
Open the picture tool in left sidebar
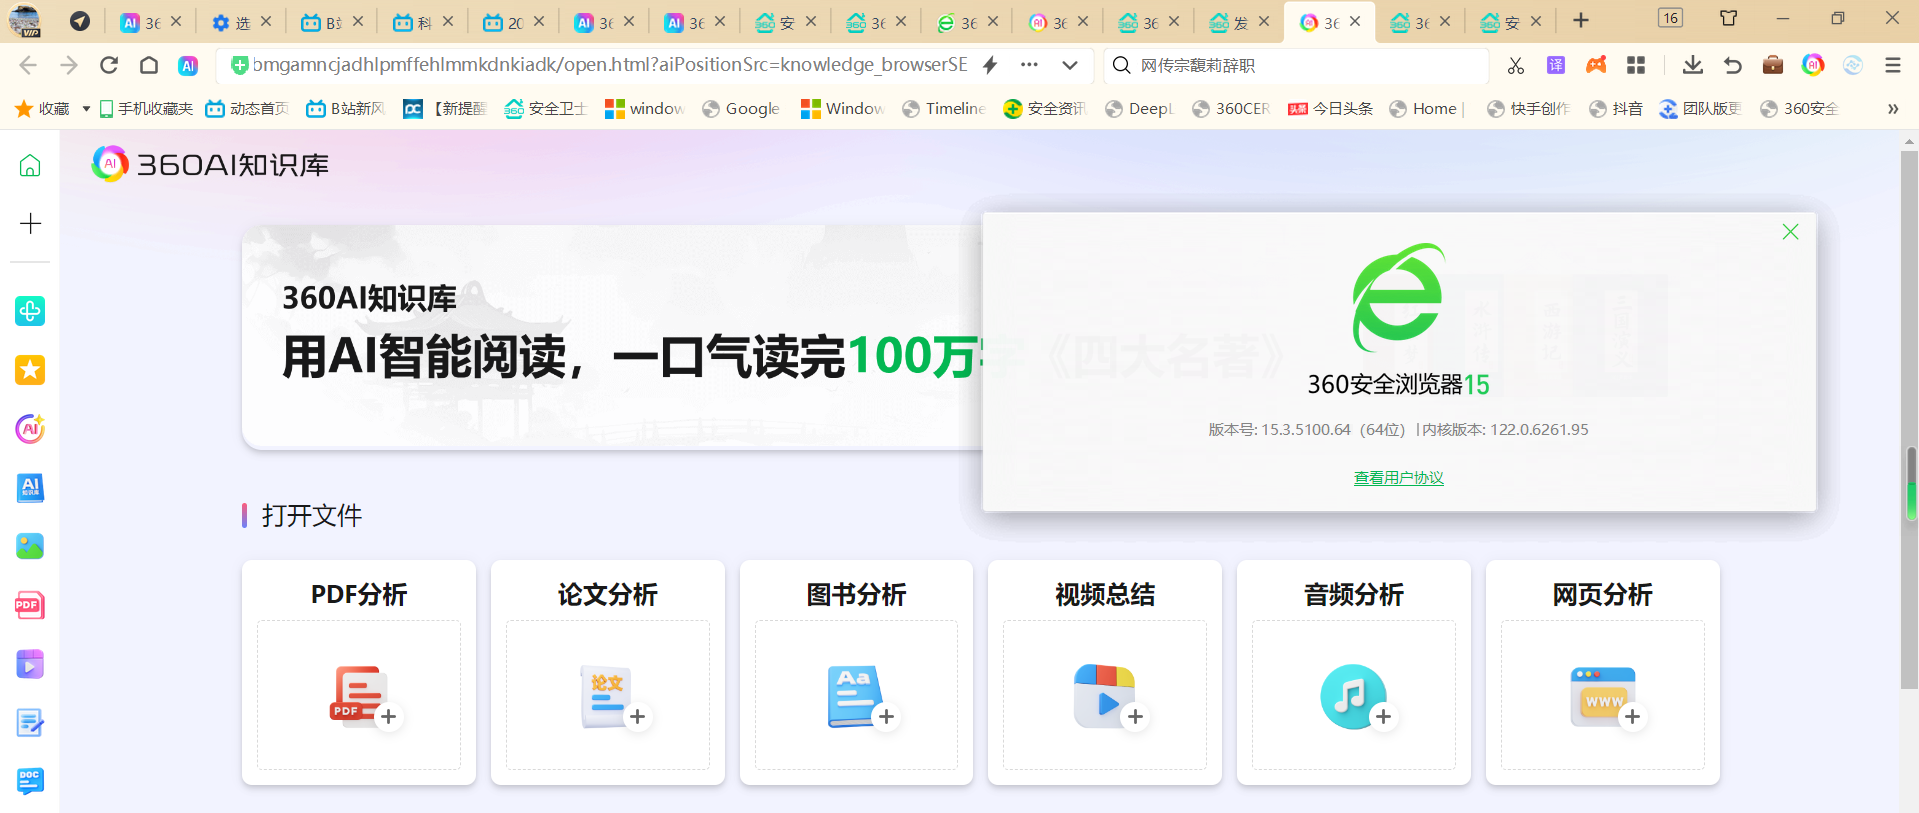[30, 546]
